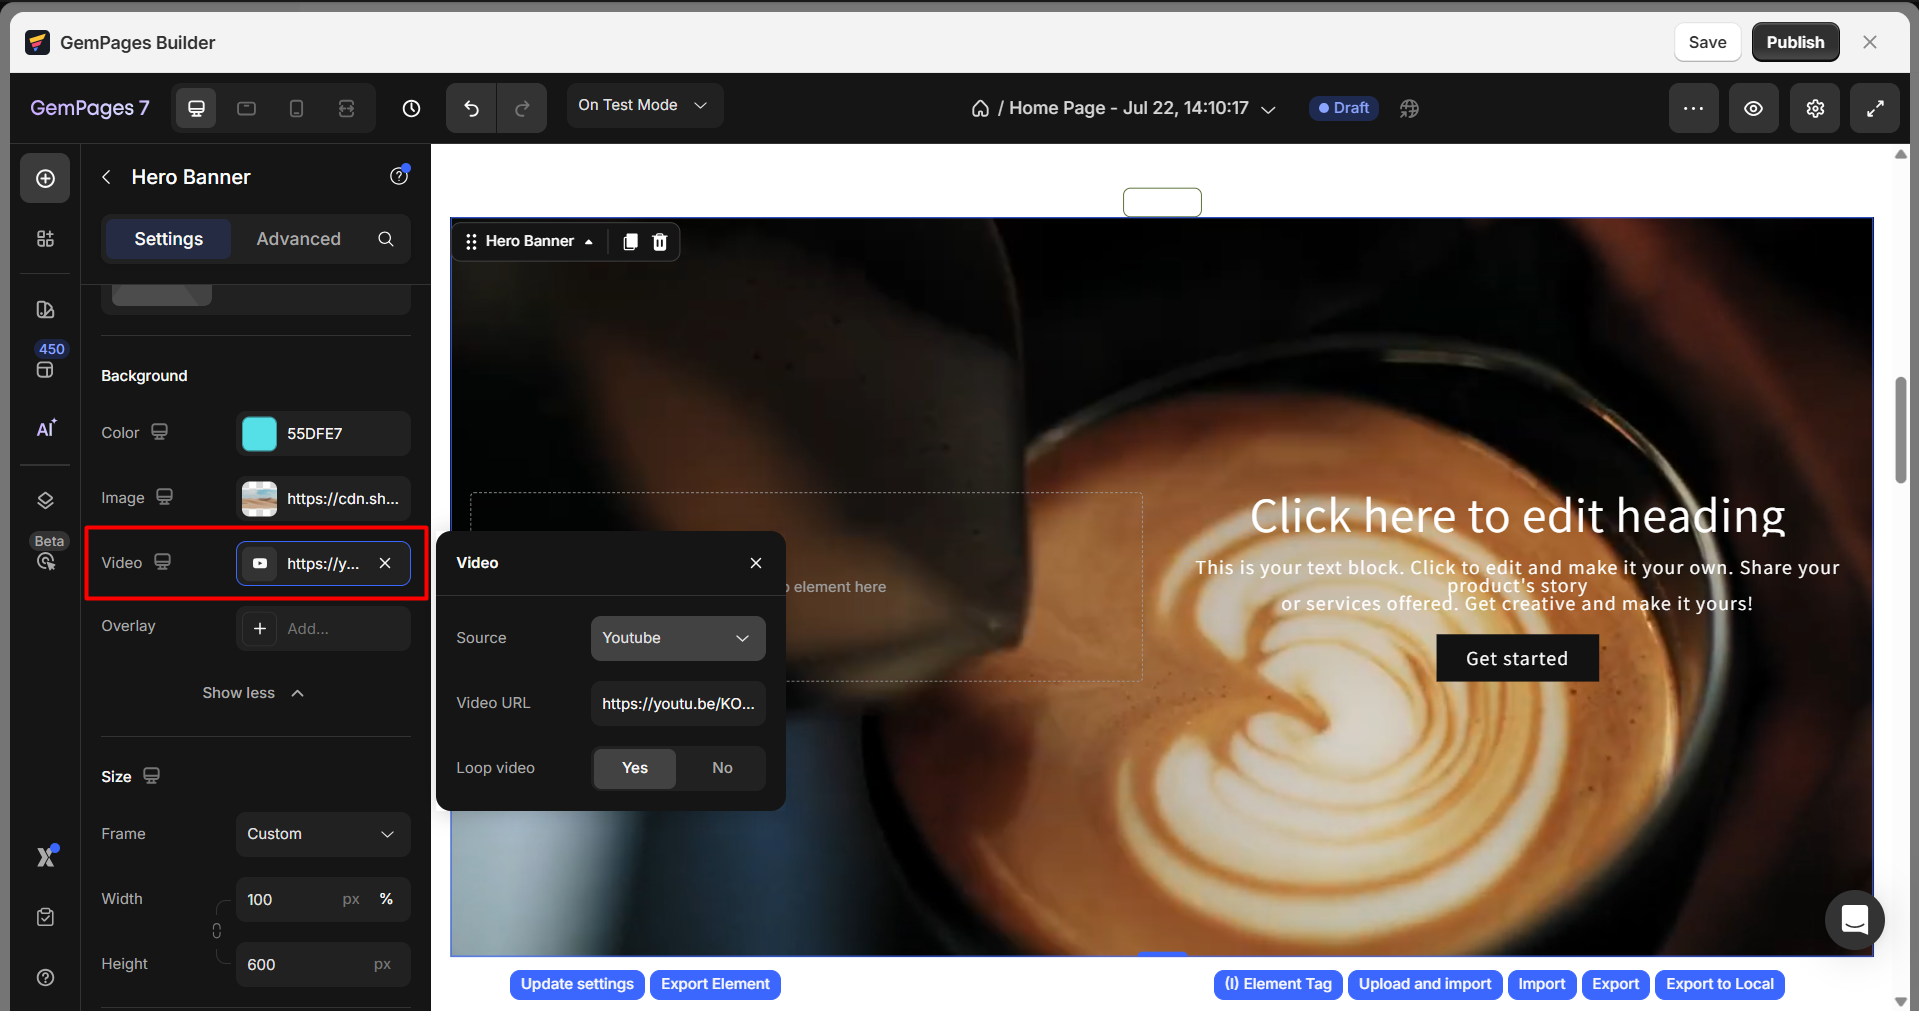
Task: Set Loop video to No
Action: pos(722,768)
